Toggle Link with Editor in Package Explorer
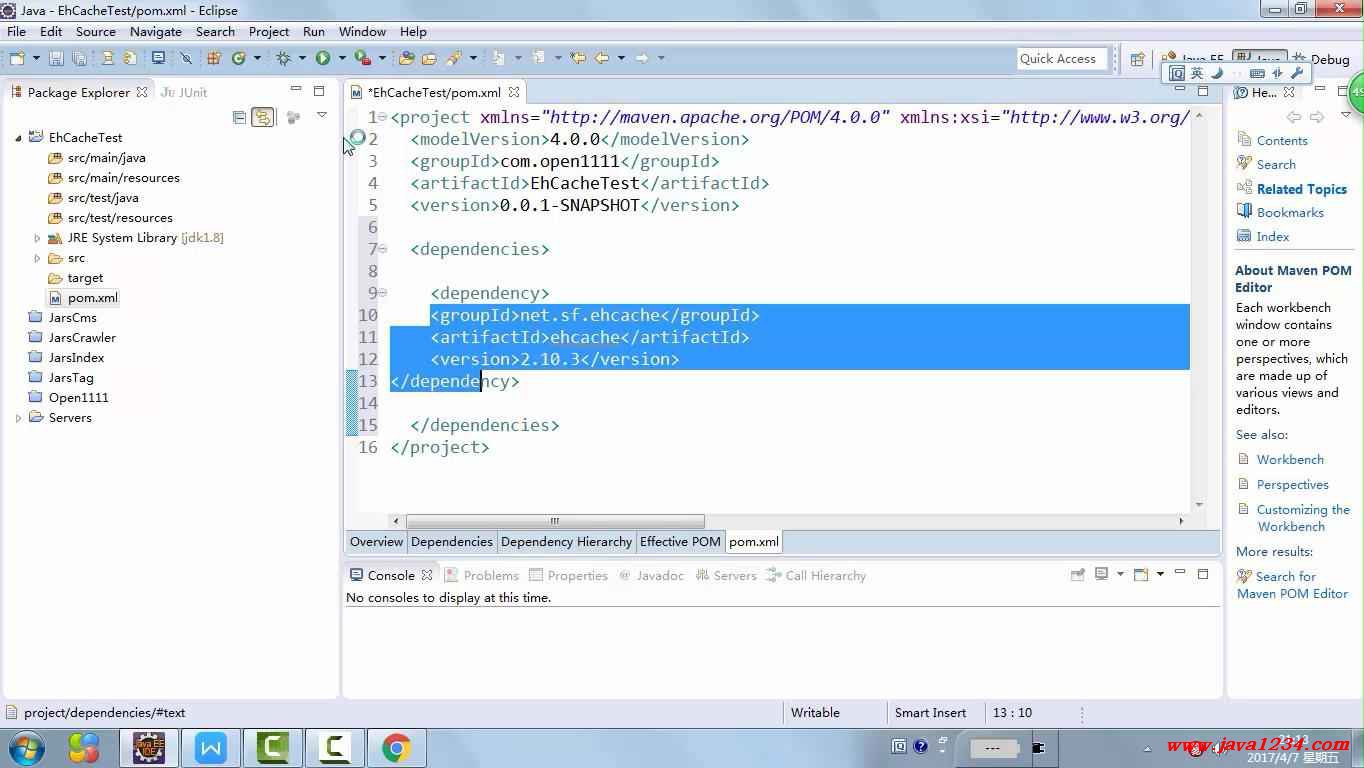 pyautogui.click(x=262, y=117)
